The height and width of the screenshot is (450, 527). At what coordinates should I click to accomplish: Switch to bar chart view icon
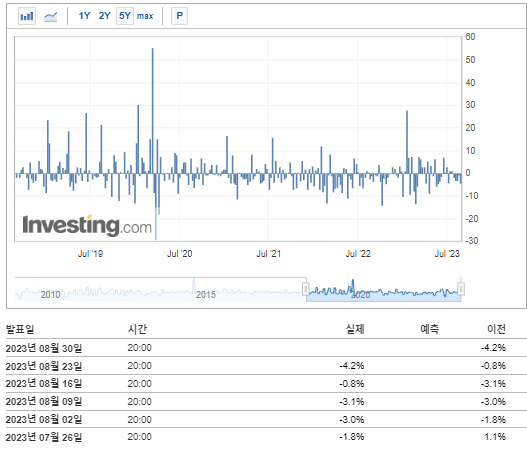point(27,16)
